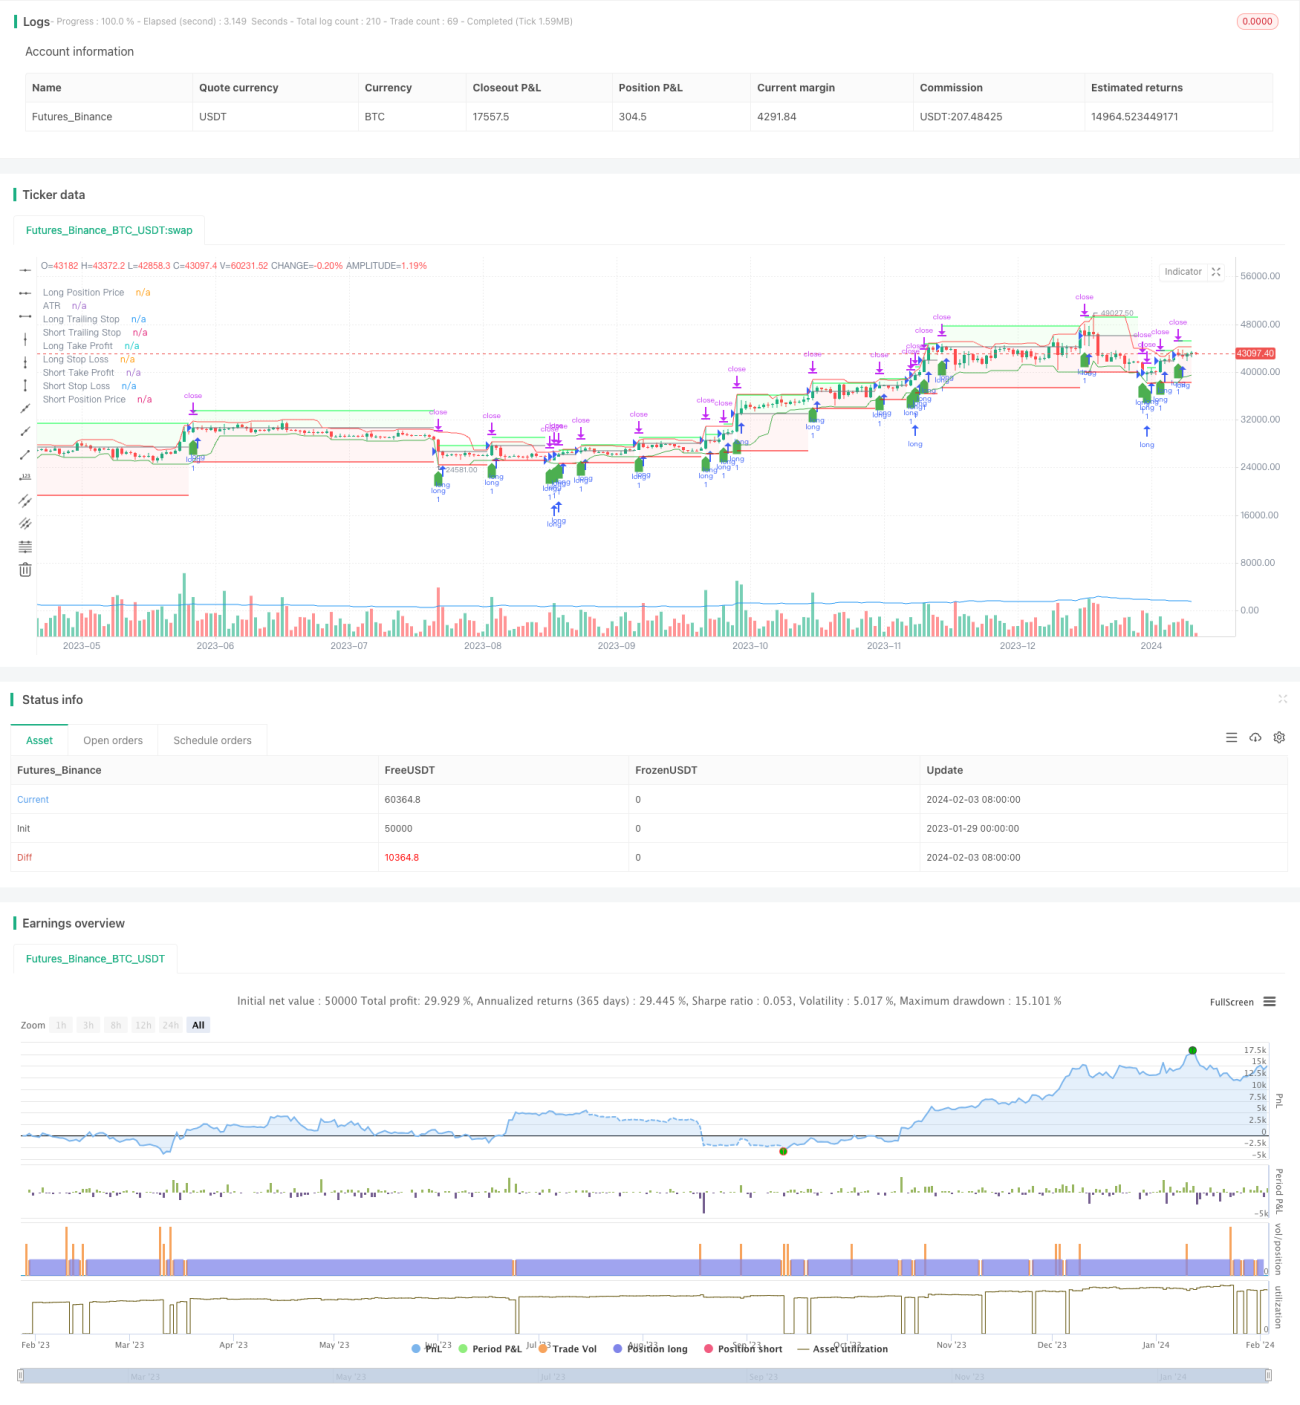
Task: Click the FullScreen button
Action: (x=1231, y=1002)
